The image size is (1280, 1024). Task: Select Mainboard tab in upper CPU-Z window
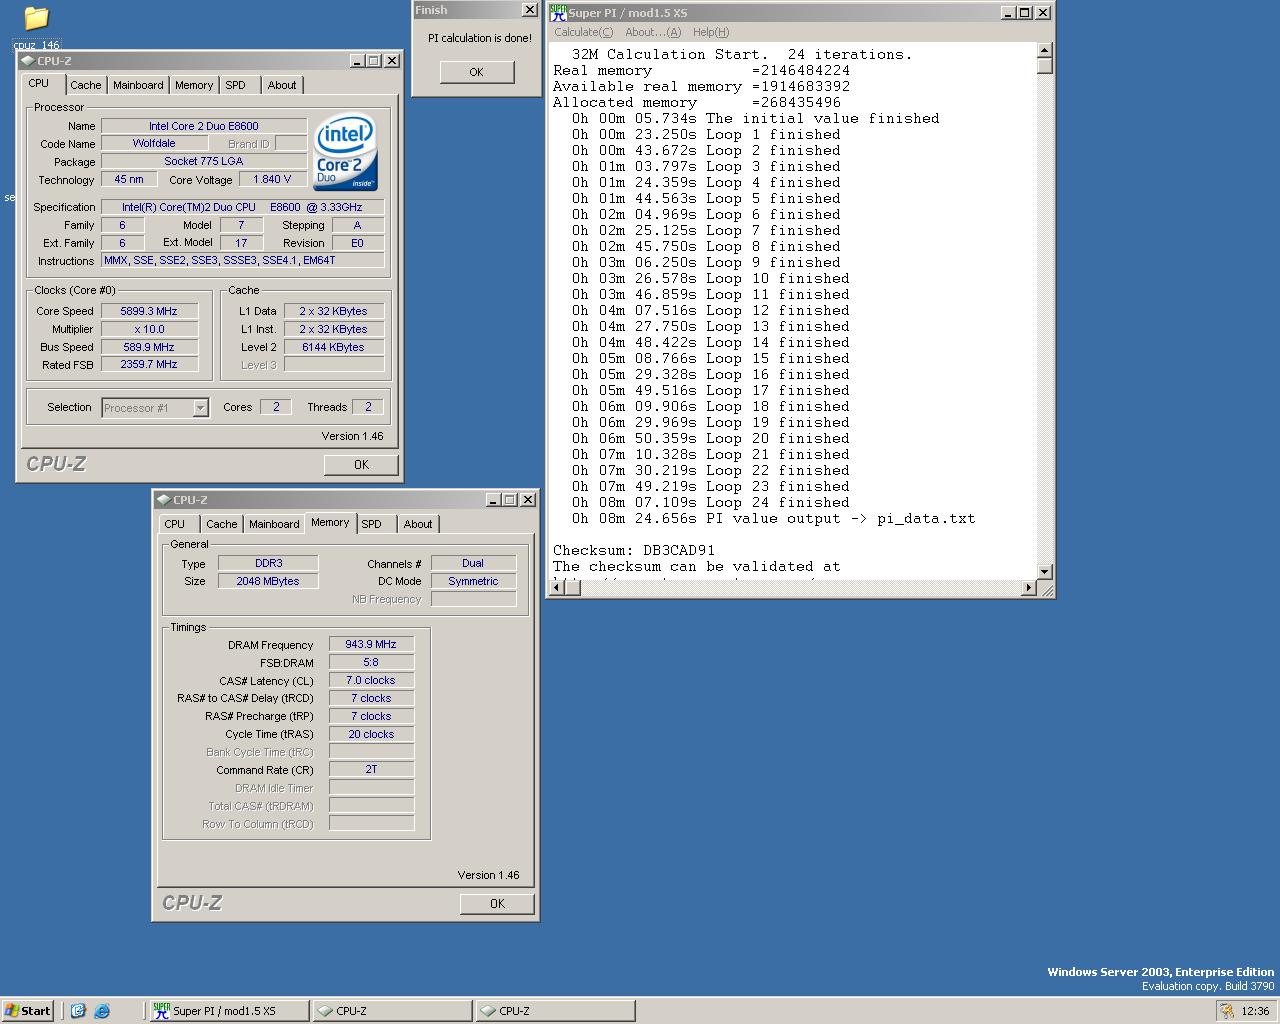pyautogui.click(x=138, y=86)
